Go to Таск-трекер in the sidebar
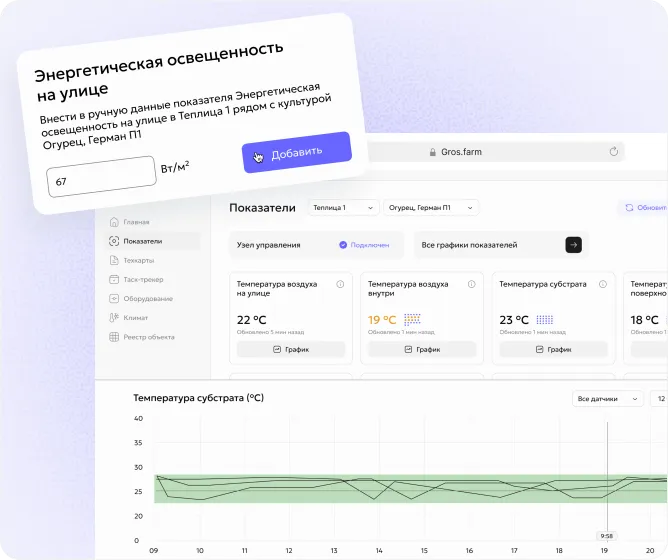668x560 pixels. point(153,280)
